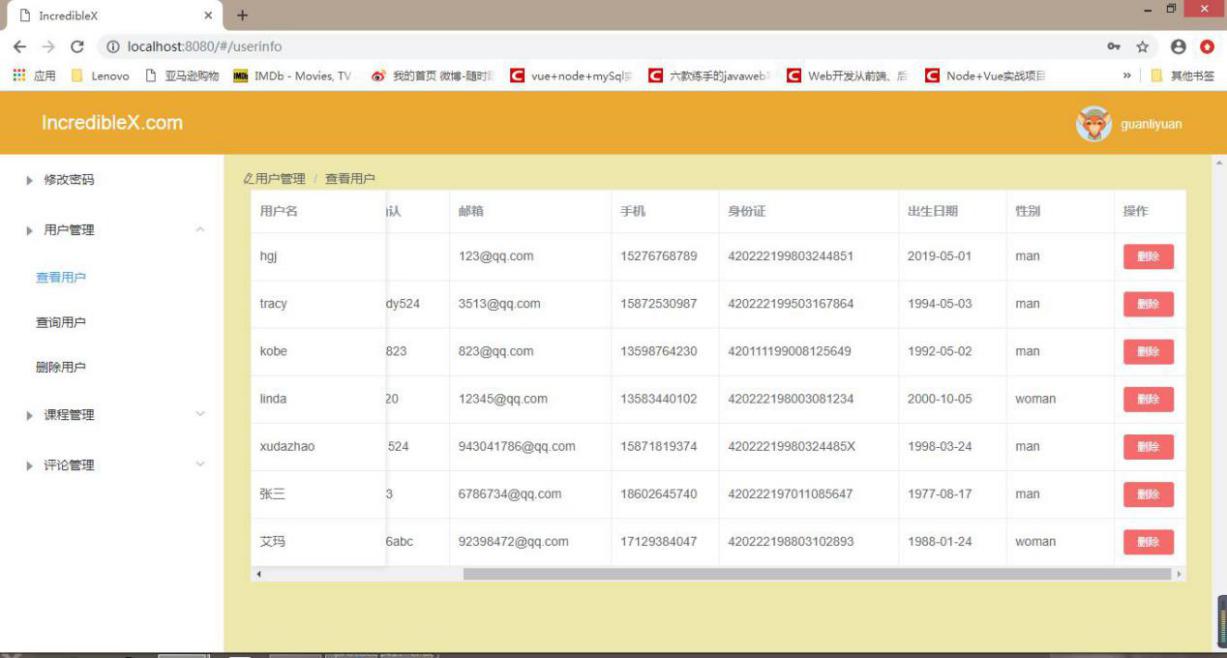The height and width of the screenshot is (658, 1227).
Task: Open the Chrome profile account icon
Action: tap(1178, 47)
